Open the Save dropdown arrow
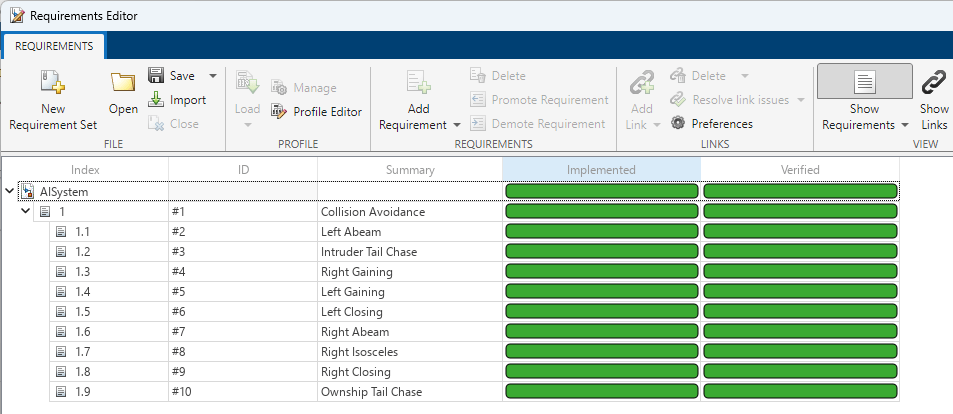953x414 pixels. pos(212,76)
